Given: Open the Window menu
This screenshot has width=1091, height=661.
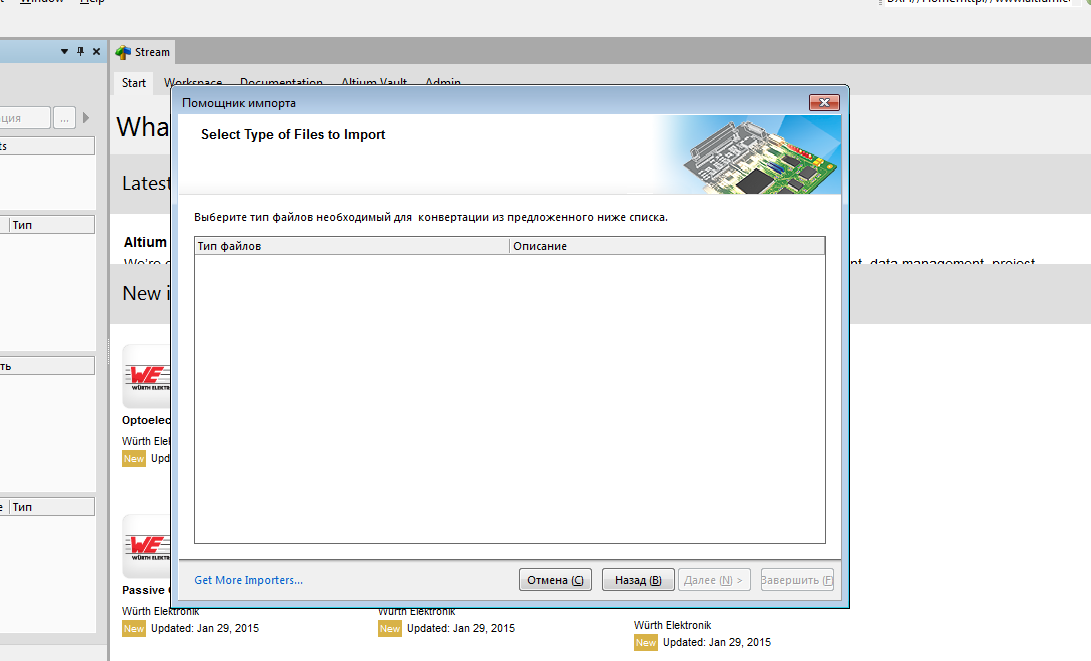Looking at the screenshot, I should (39, 1).
